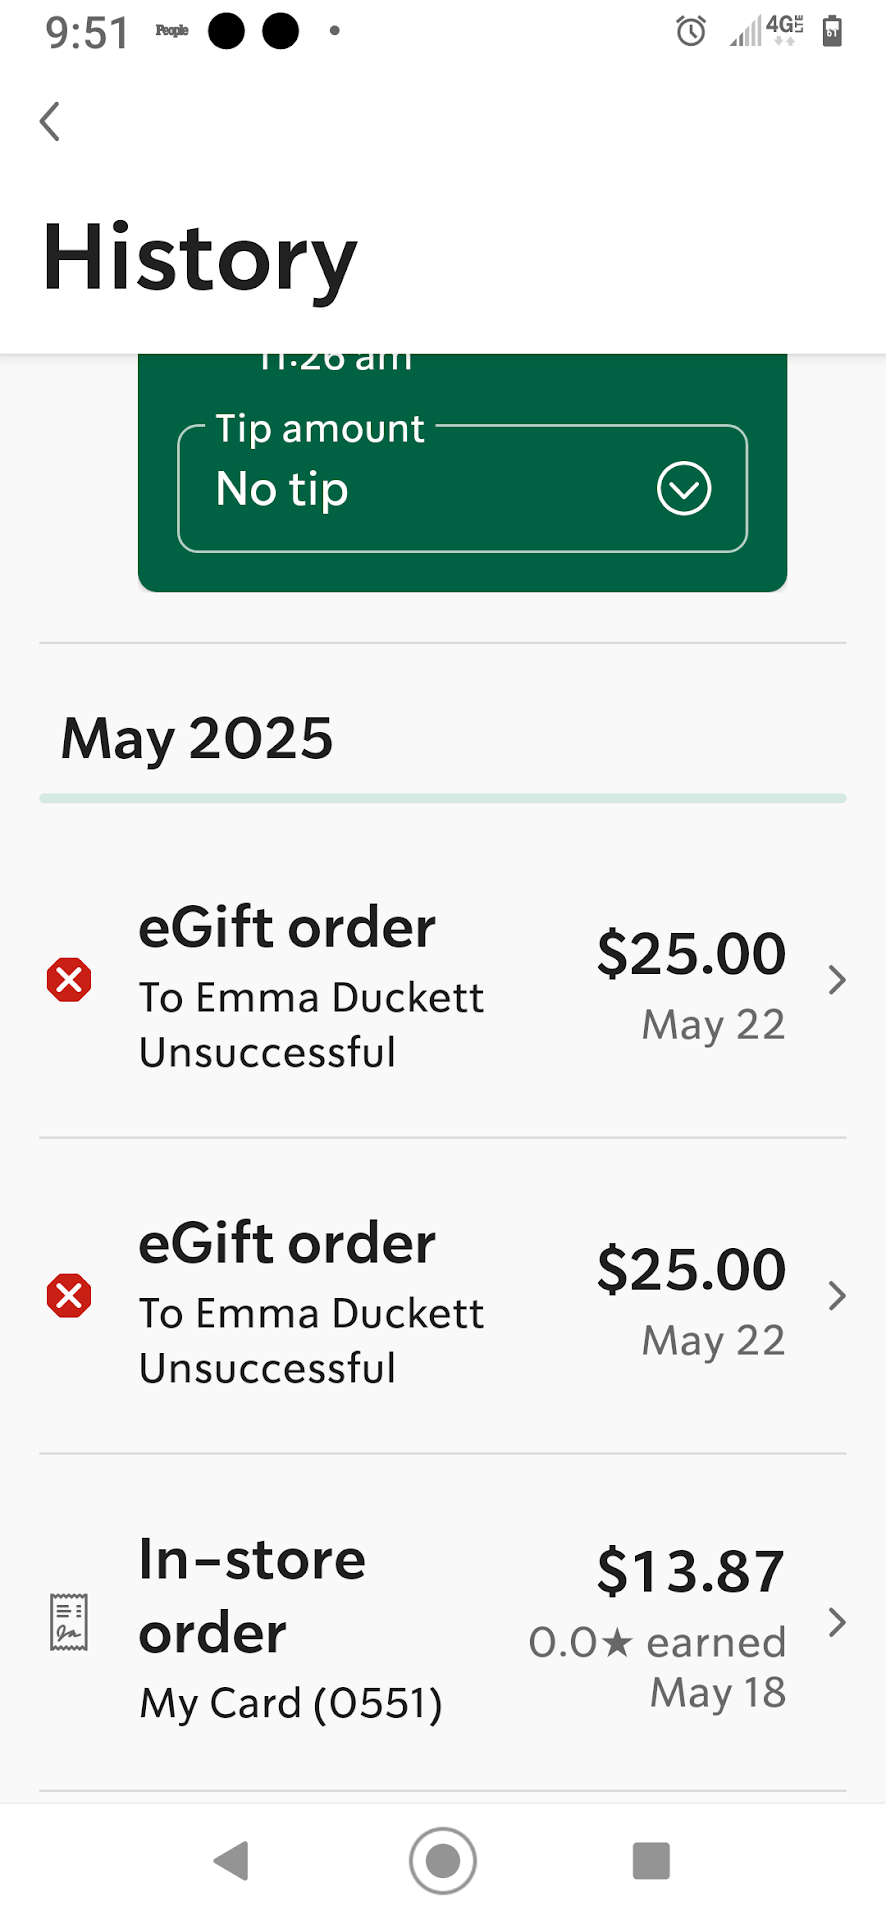Select the May 2025 section header
The height and width of the screenshot is (1920, 886).
(197, 738)
